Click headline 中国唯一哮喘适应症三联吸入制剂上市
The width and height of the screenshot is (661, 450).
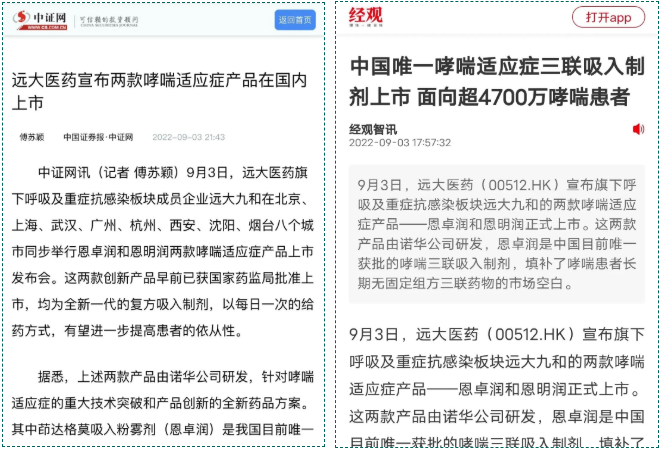pyautogui.click(x=497, y=82)
